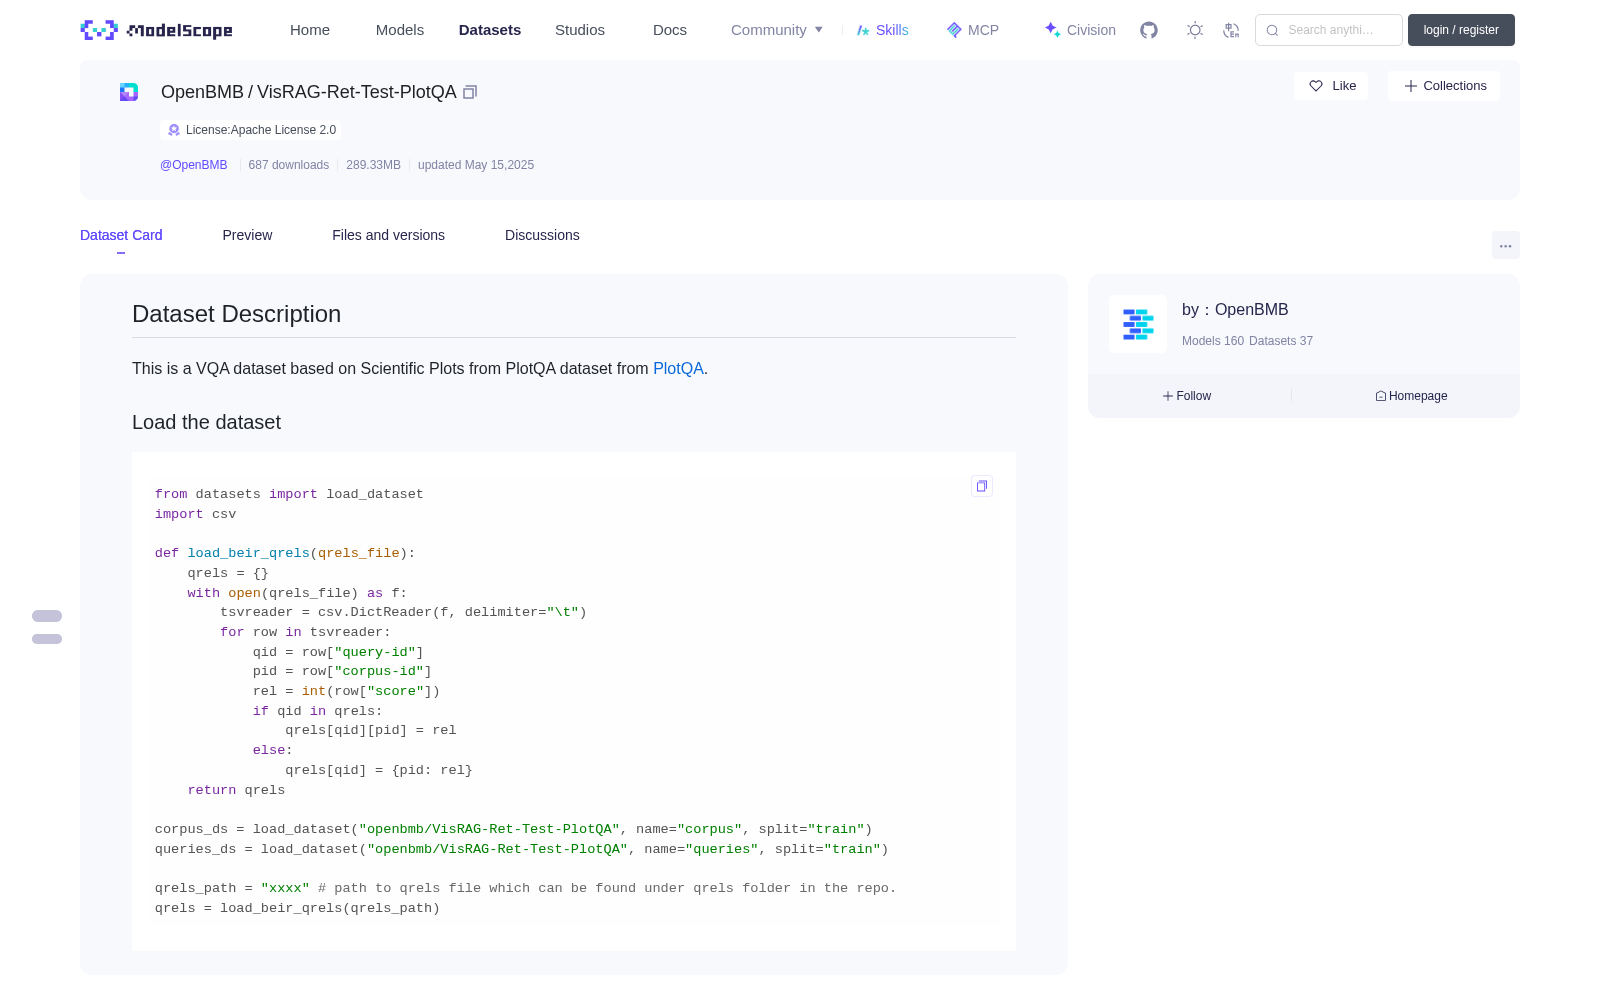Click the search magnifier icon
The width and height of the screenshot is (1600, 1000).
tap(1272, 30)
